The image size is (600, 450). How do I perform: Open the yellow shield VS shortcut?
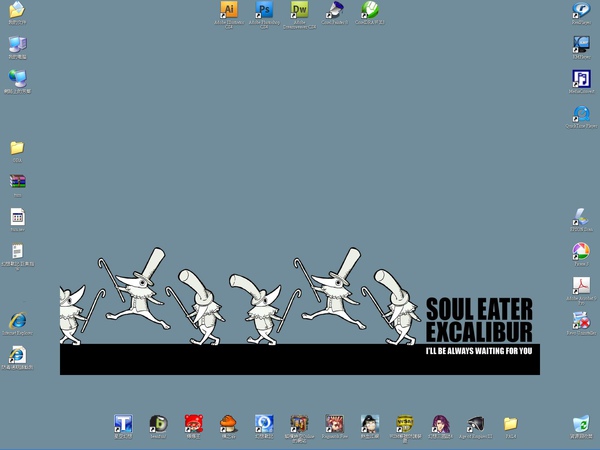pos(405,424)
